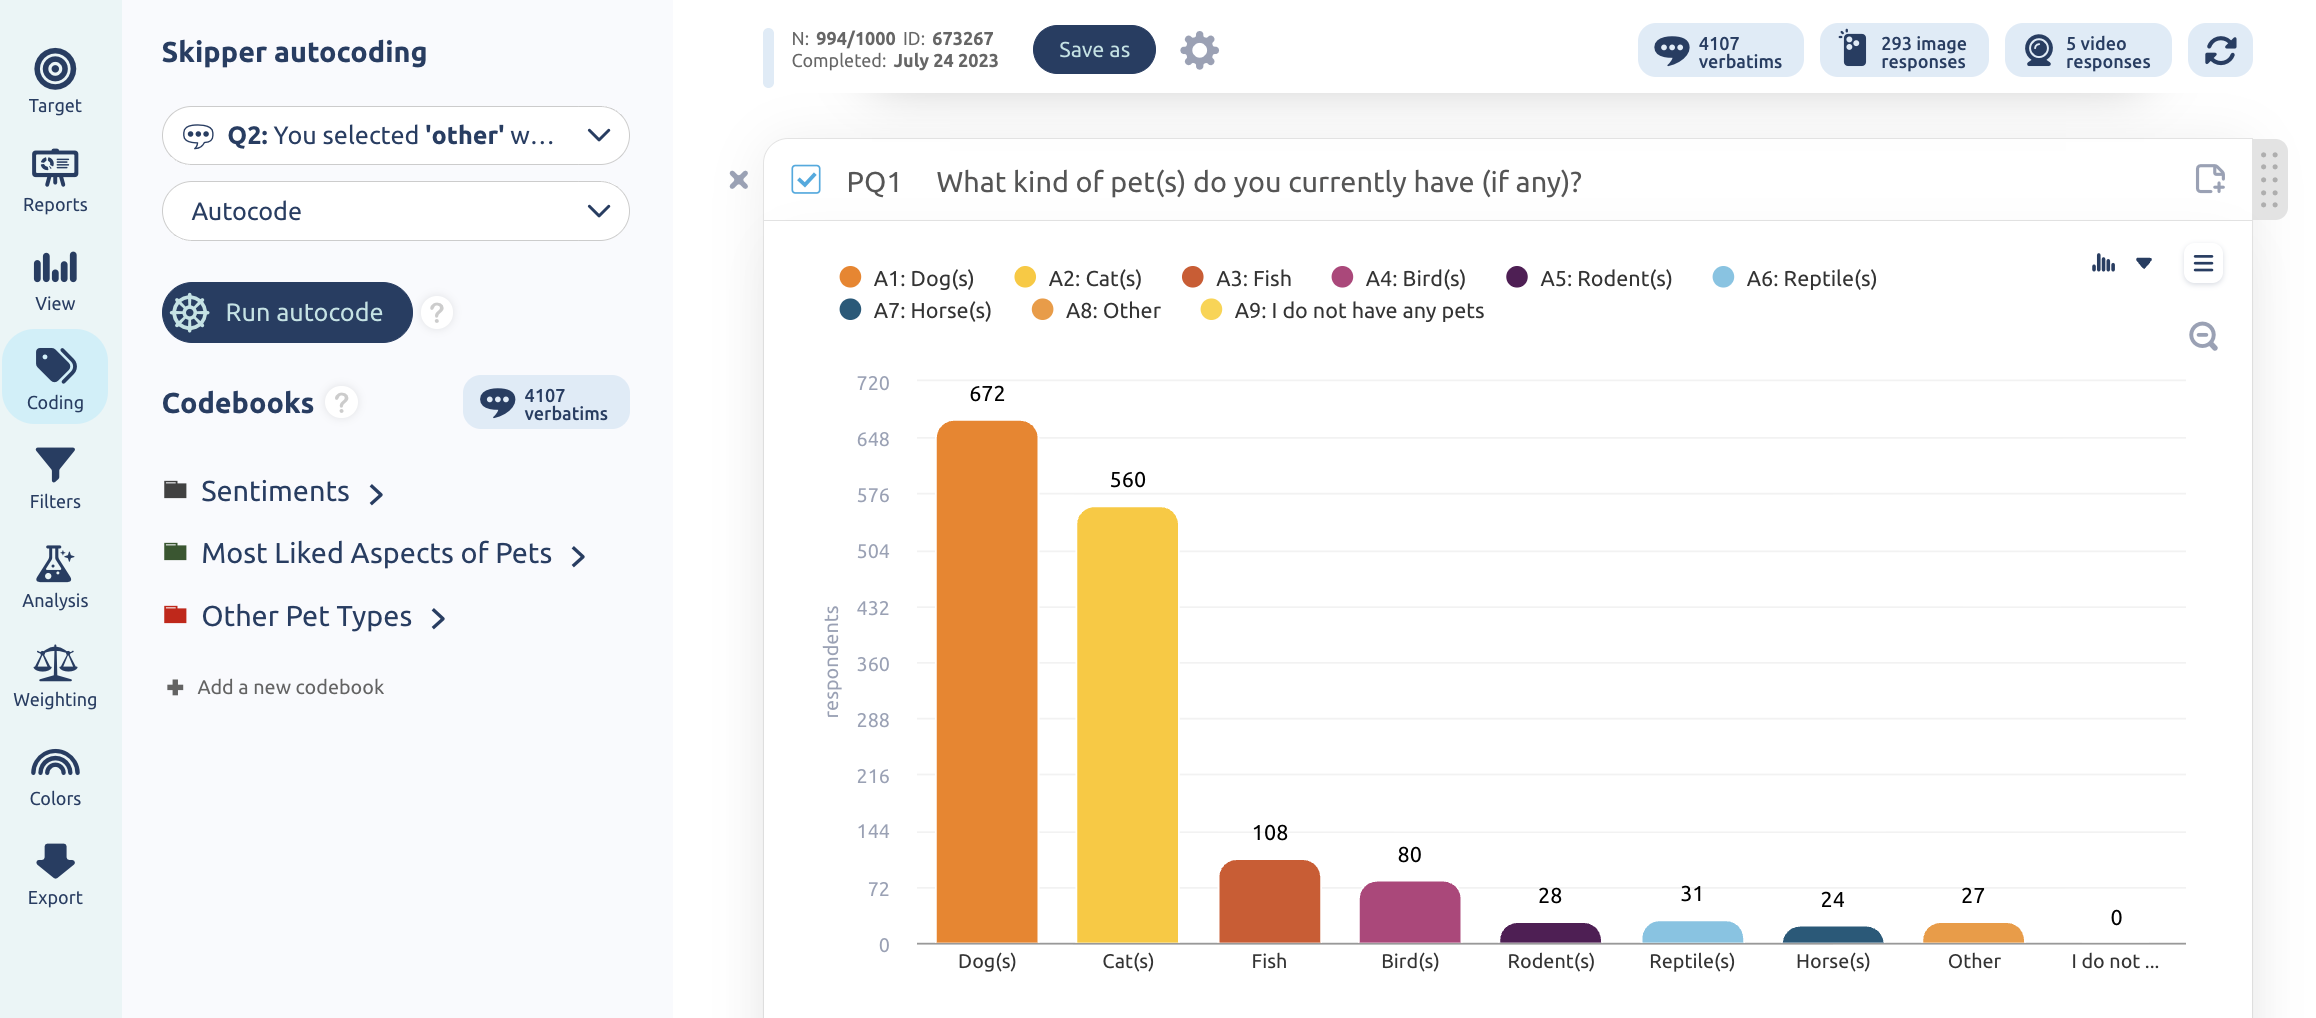Open the Export section
Screen dimensions: 2316x1018
pos(55,874)
